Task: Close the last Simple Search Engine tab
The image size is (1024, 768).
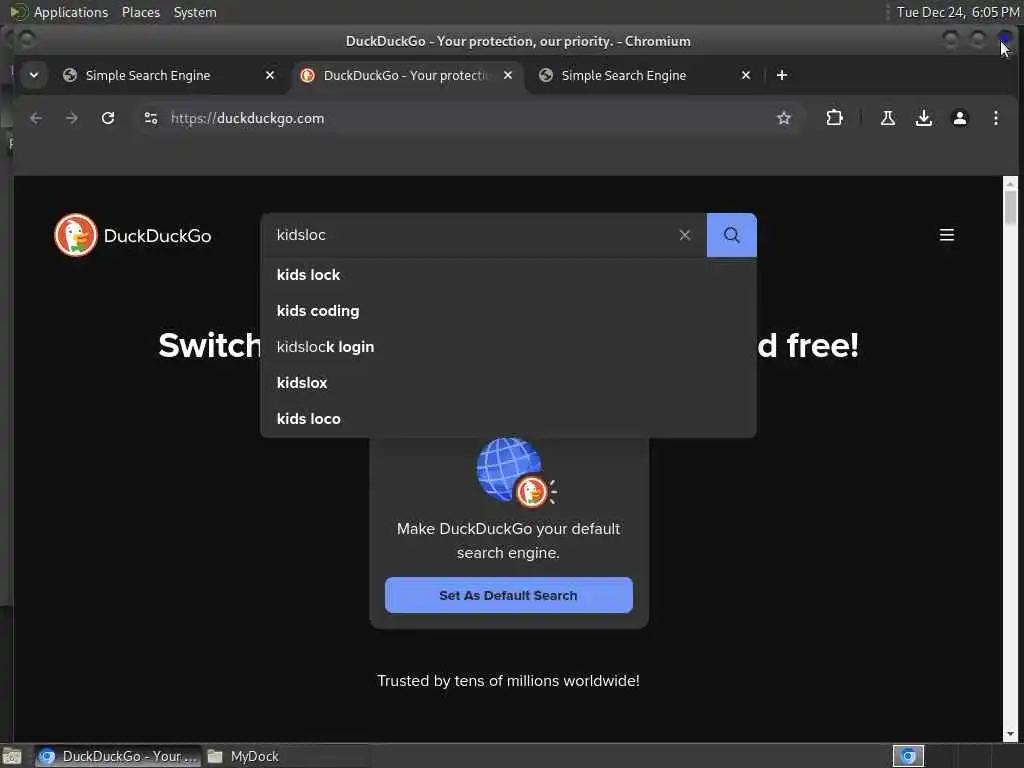Action: pyautogui.click(x=746, y=75)
